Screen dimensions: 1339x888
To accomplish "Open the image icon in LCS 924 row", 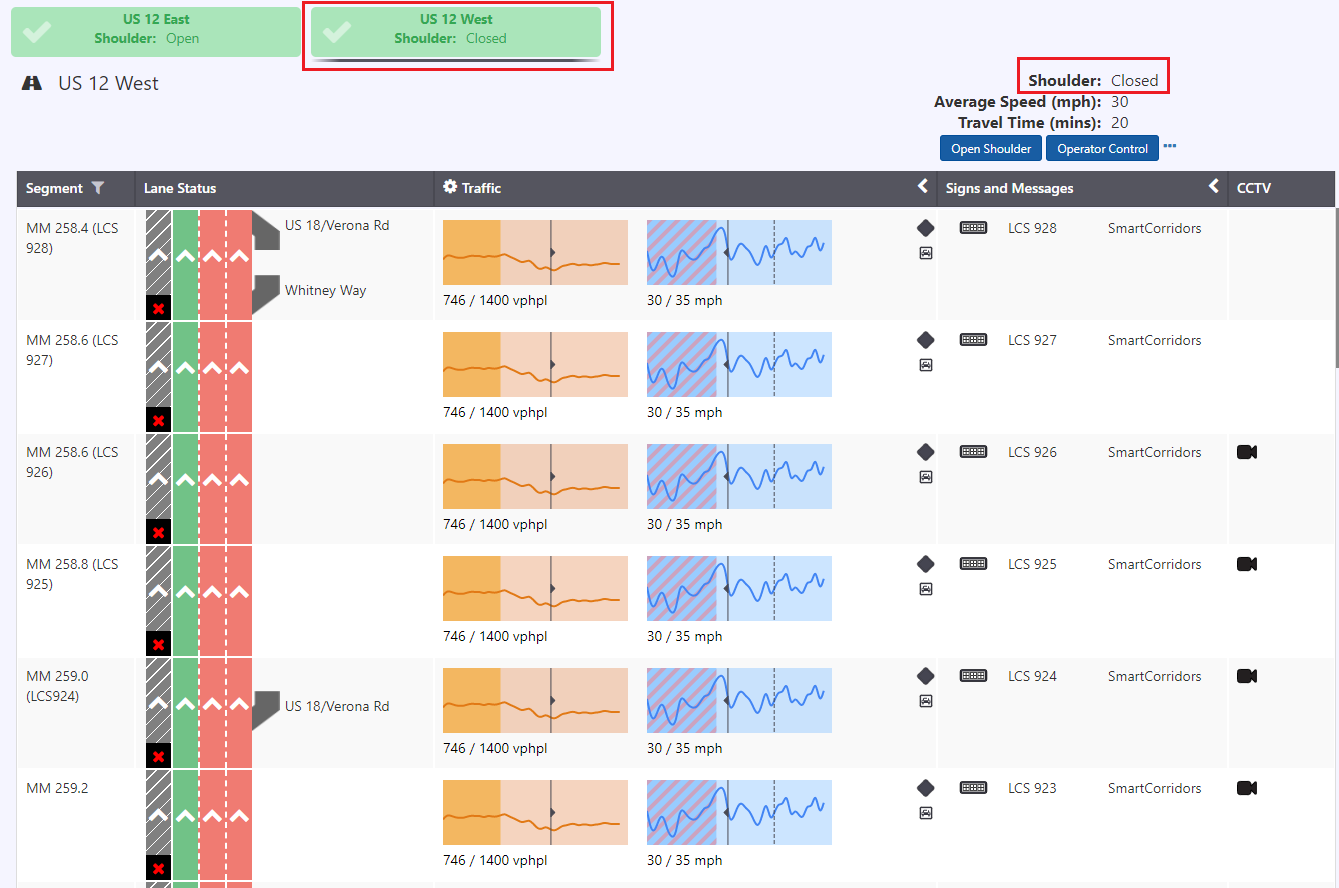I will [x=925, y=701].
